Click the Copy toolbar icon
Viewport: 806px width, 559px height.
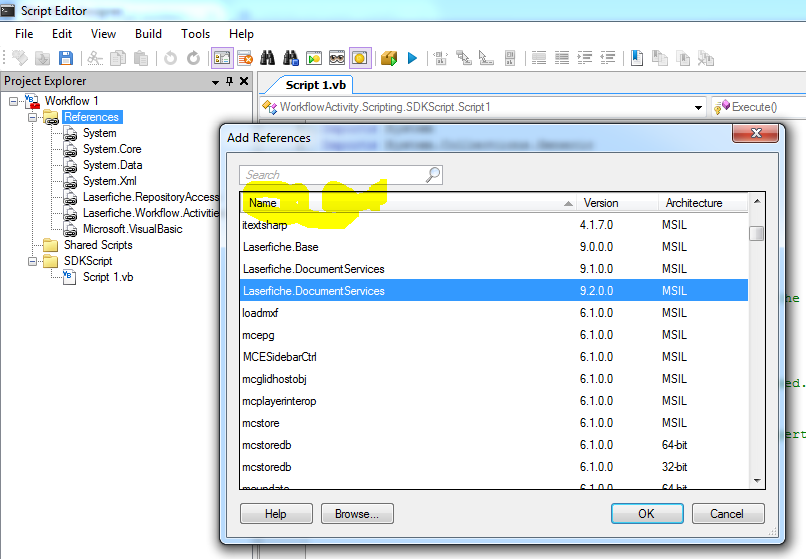118,58
